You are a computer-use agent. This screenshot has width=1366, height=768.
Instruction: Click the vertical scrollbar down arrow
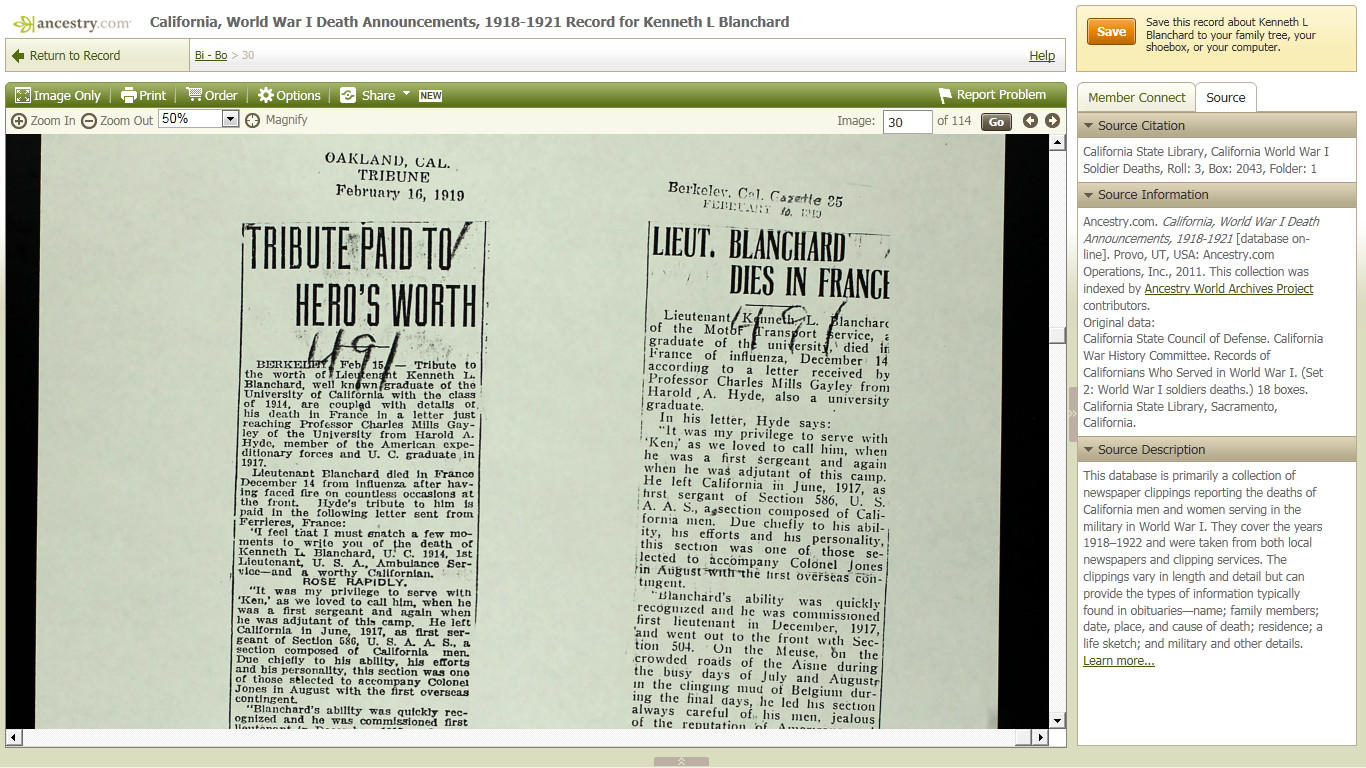click(x=1057, y=720)
